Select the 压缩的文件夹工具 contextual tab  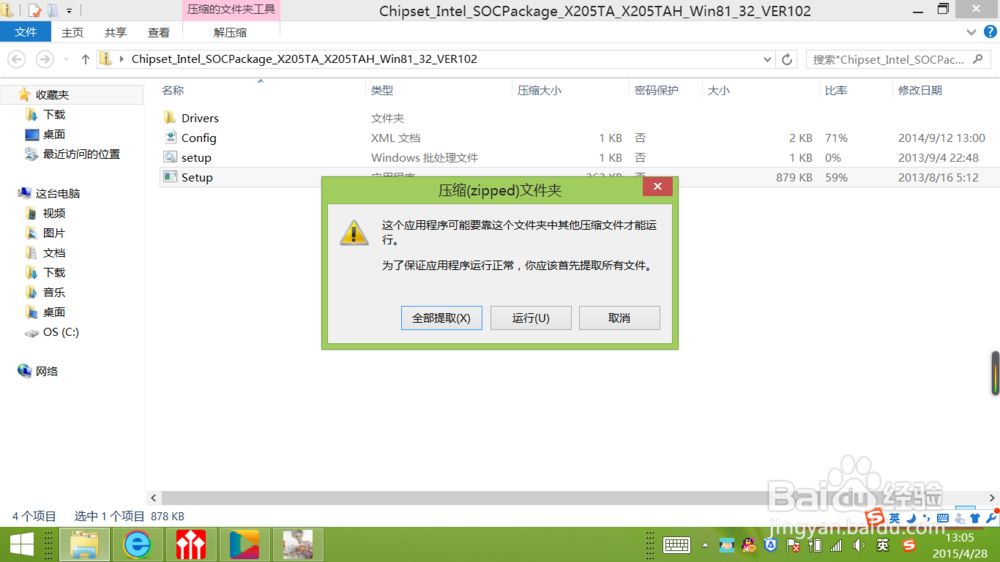(231, 10)
